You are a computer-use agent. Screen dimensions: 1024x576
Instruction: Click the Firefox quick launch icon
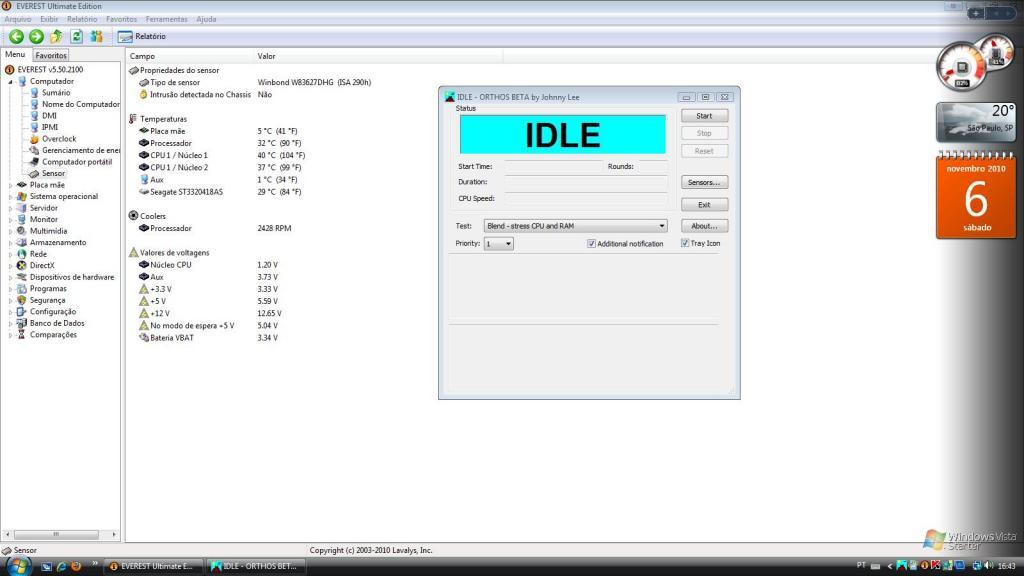(76, 566)
